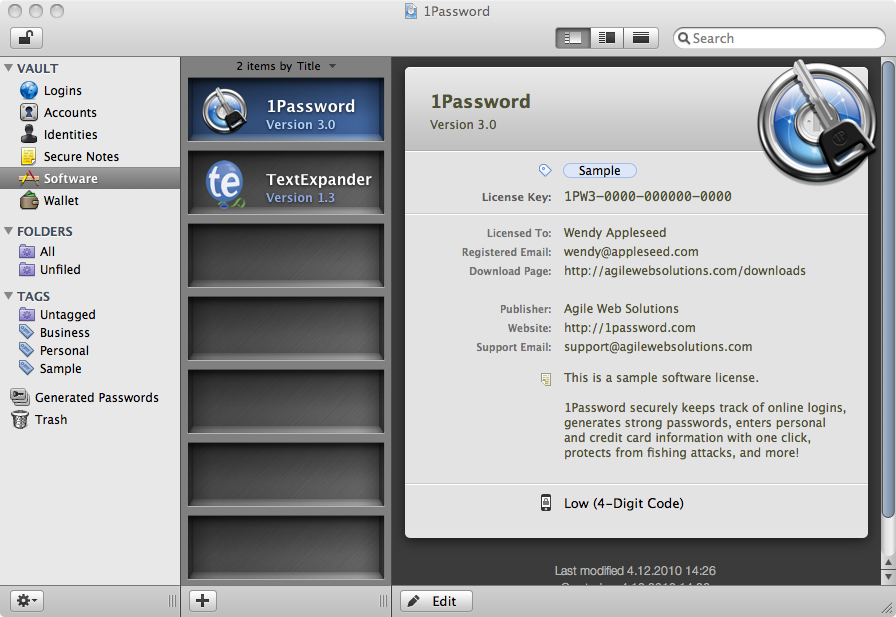Click the lock icon to lock the vault
The height and width of the screenshot is (617, 896).
point(25,37)
